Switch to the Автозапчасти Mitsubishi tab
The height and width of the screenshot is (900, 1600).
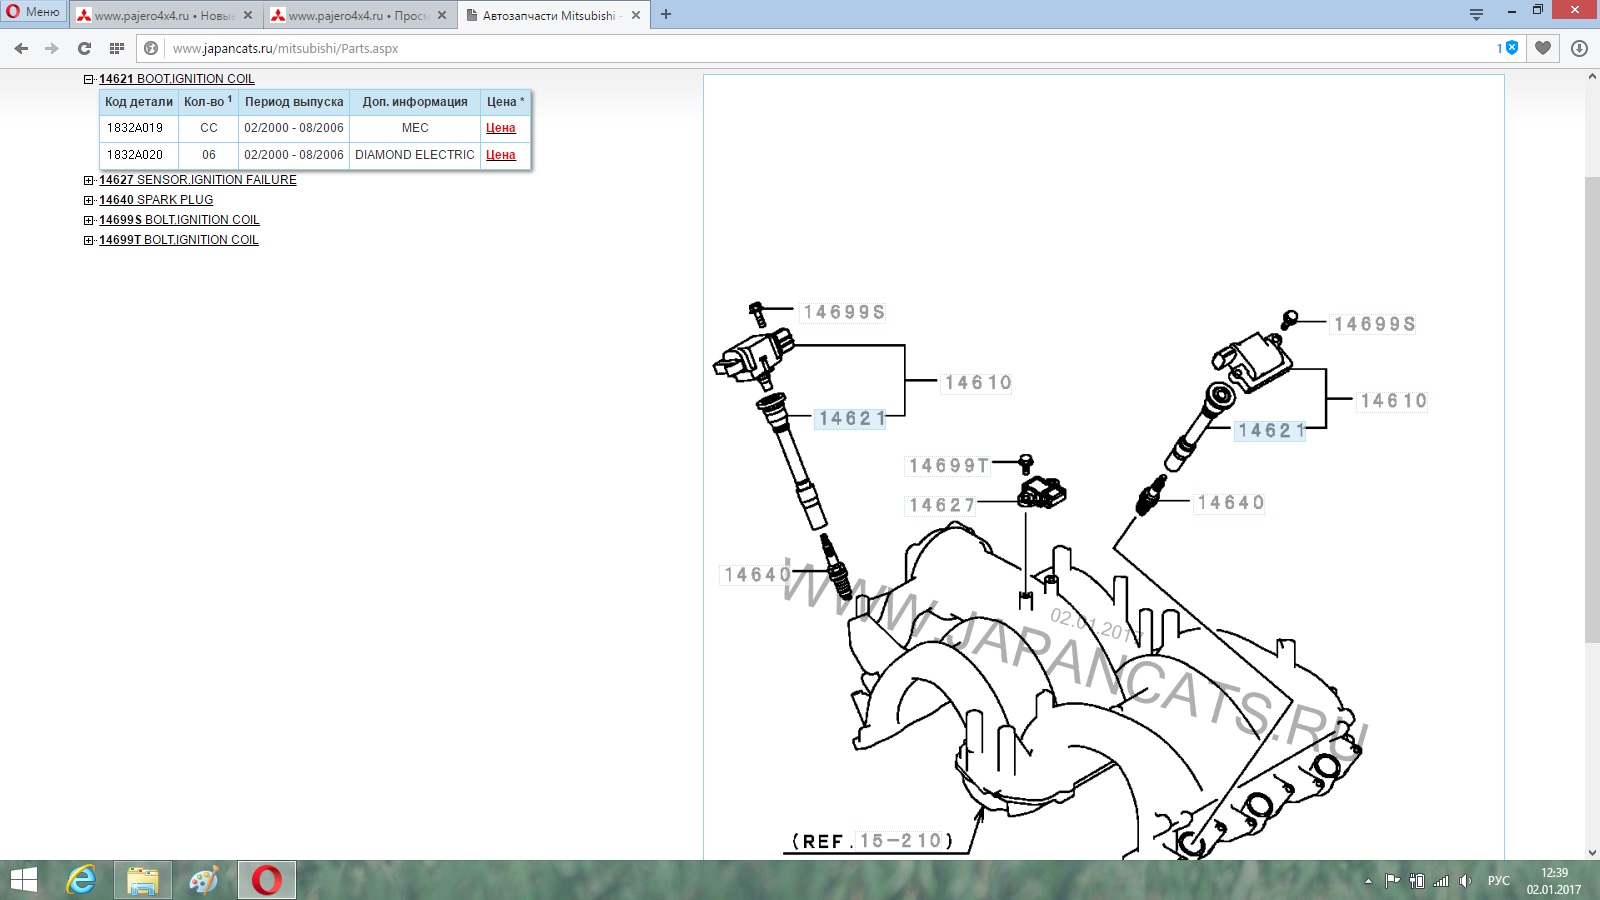coord(548,15)
